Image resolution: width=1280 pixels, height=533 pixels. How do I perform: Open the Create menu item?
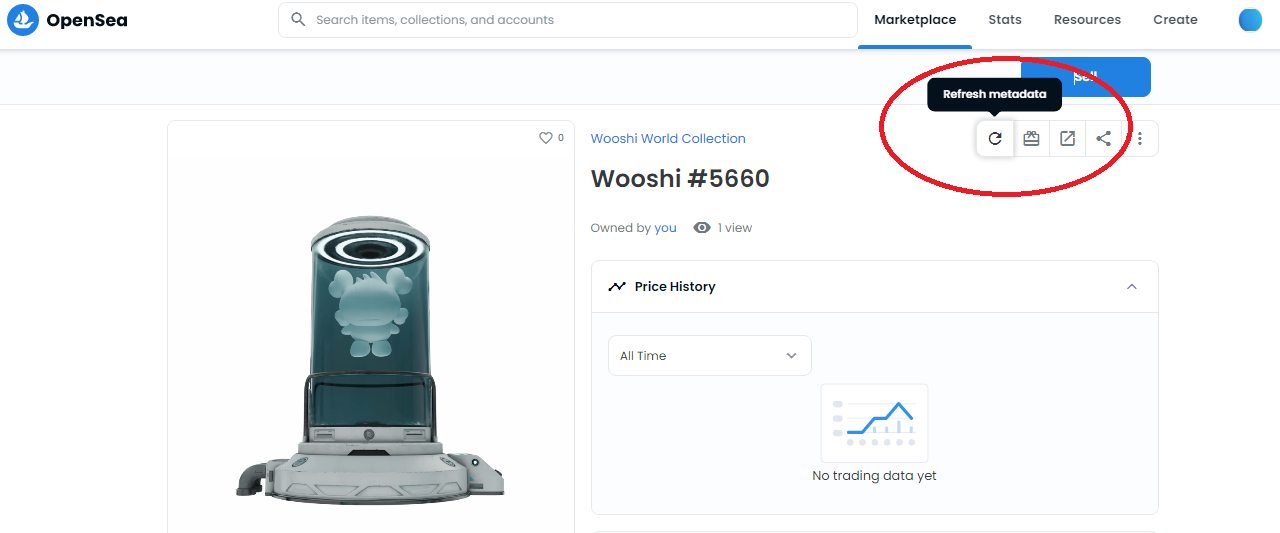point(1175,20)
